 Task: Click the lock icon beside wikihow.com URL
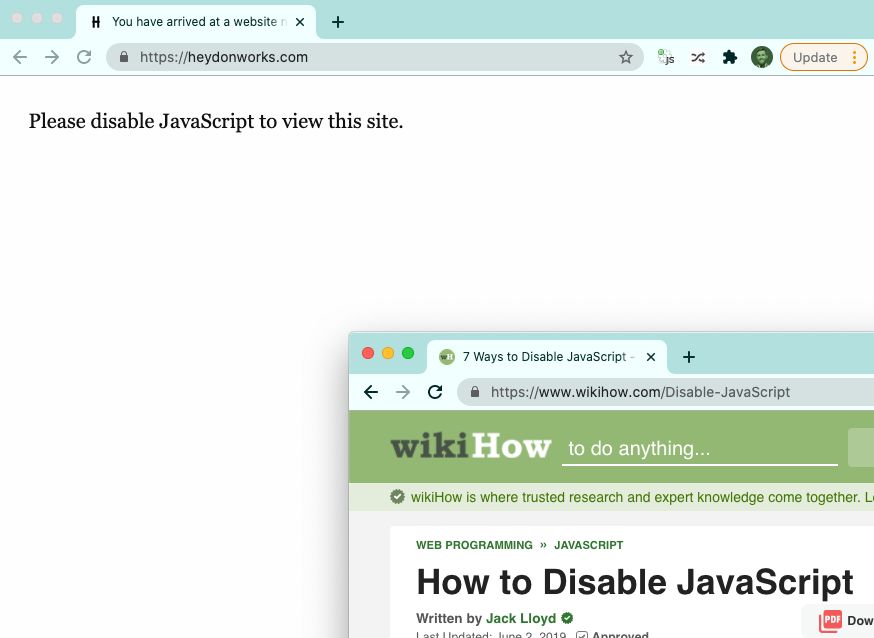click(475, 392)
